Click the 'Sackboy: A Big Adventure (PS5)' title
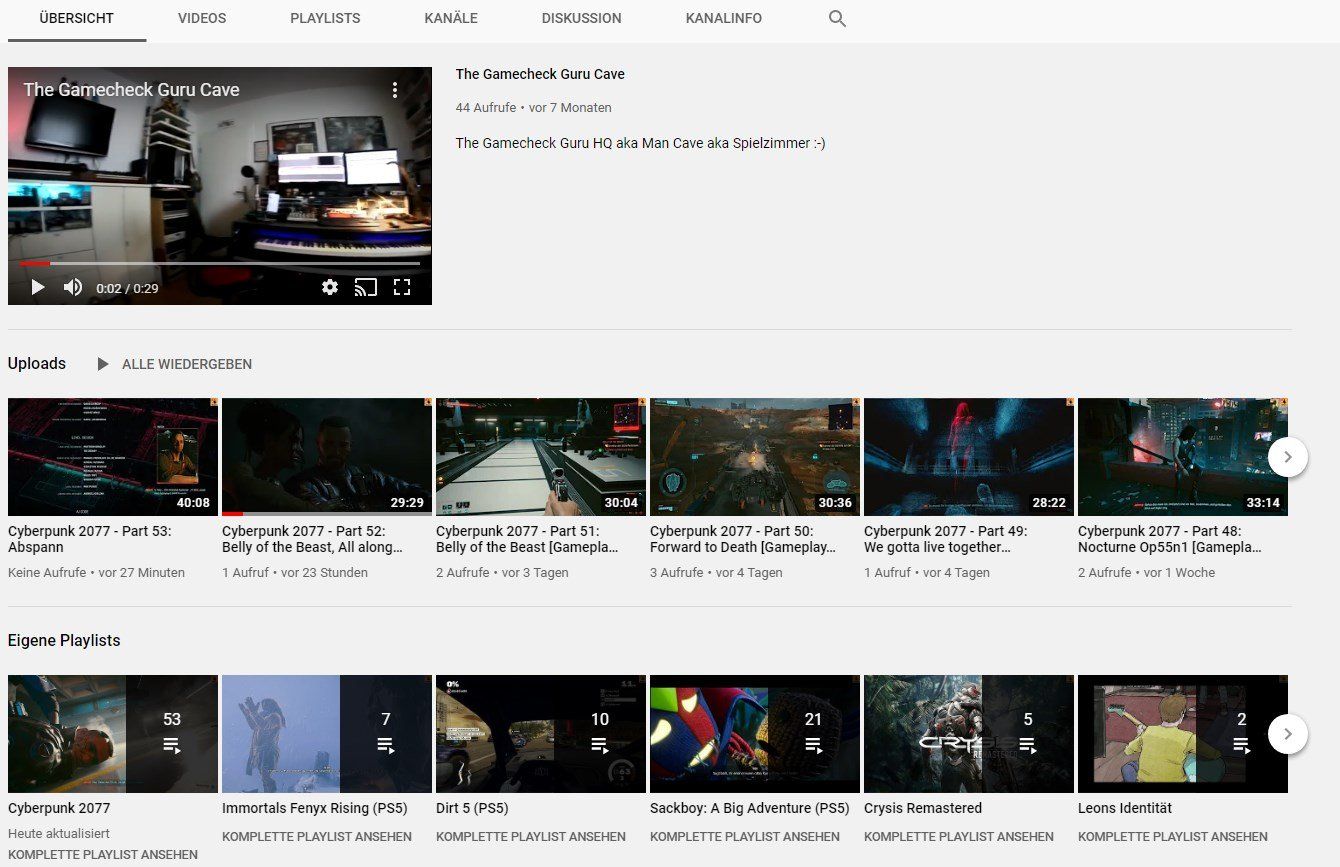The image size is (1340, 867). (750, 808)
